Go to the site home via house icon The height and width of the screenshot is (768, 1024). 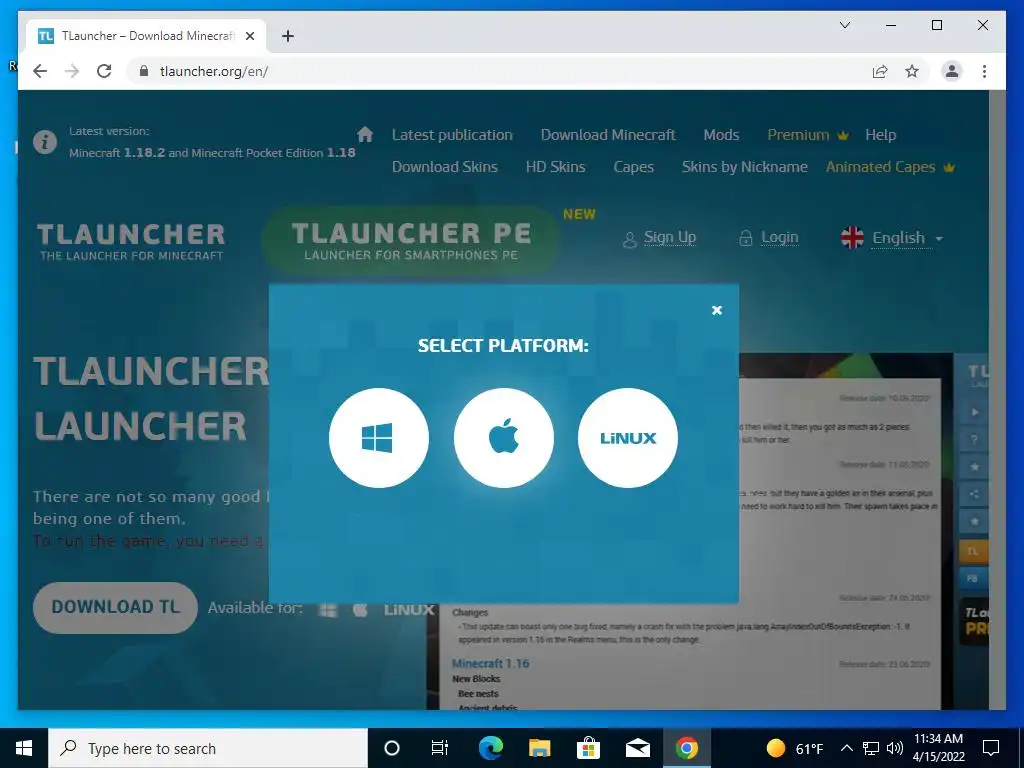365,135
